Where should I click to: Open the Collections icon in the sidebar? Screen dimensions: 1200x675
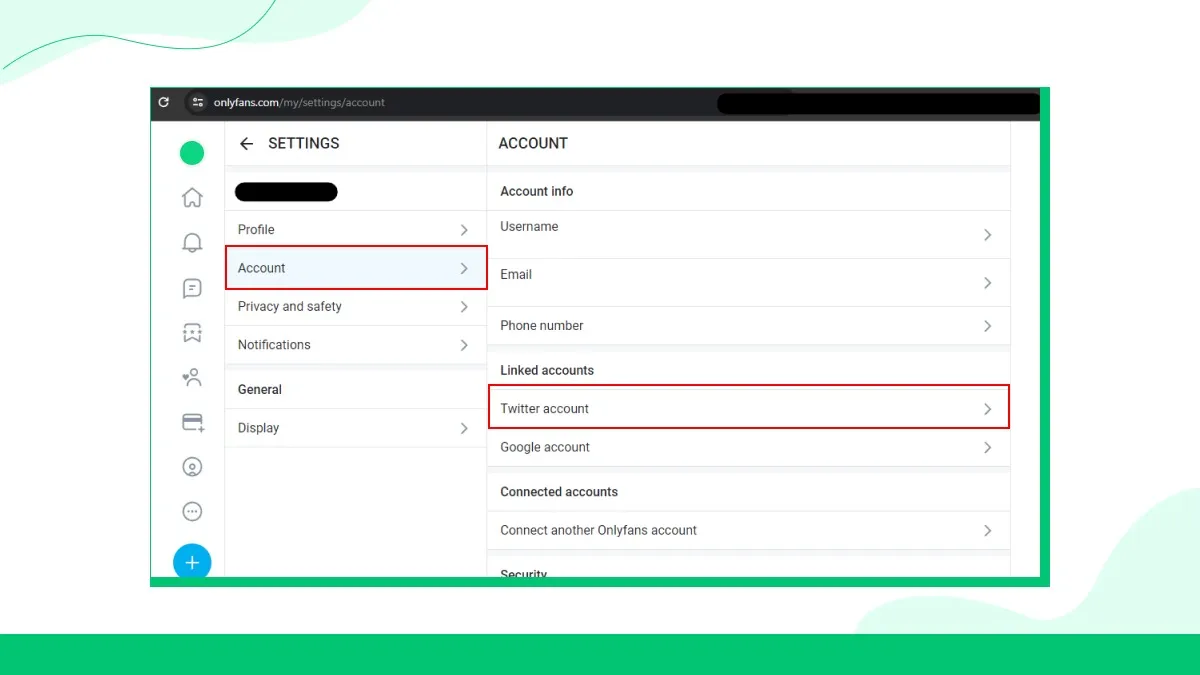click(192, 332)
